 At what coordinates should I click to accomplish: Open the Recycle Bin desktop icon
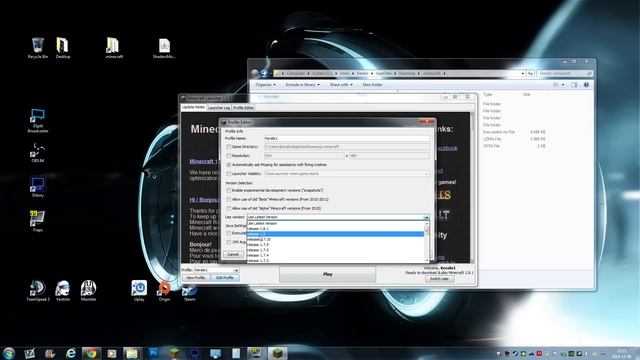click(x=38, y=47)
